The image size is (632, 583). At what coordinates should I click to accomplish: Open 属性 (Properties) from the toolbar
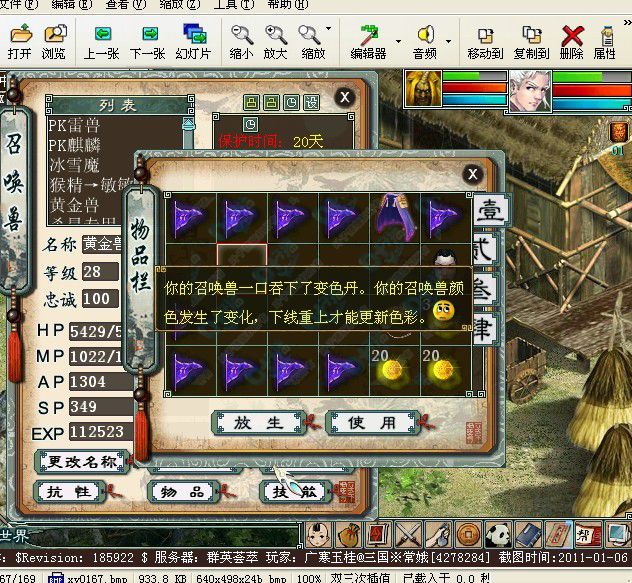(604, 42)
